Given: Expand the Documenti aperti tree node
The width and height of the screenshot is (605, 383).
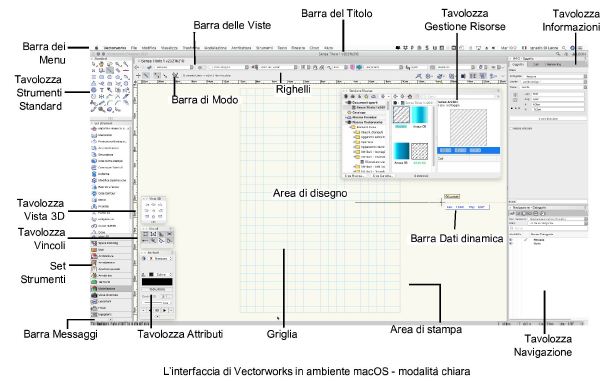Looking at the screenshot, I should (347, 103).
